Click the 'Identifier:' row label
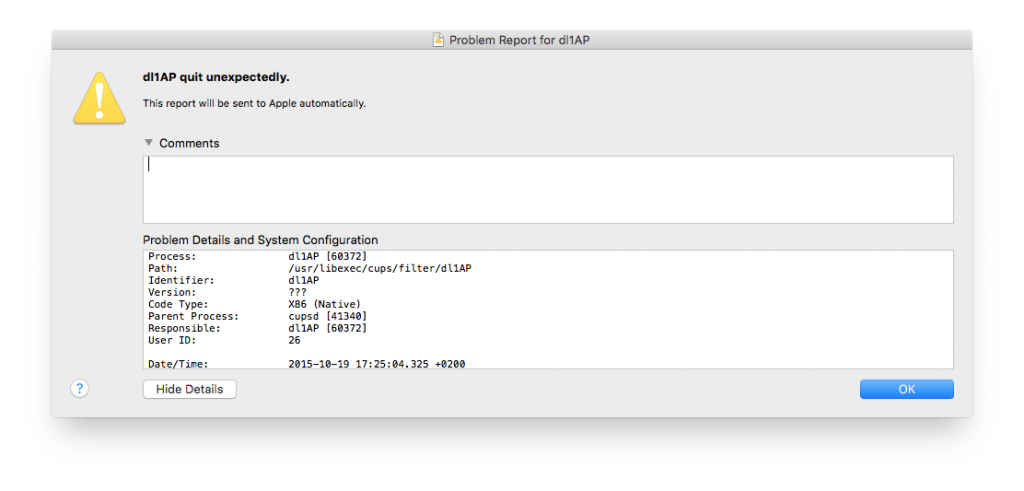The width and height of the screenshot is (1024, 491). (x=181, y=280)
